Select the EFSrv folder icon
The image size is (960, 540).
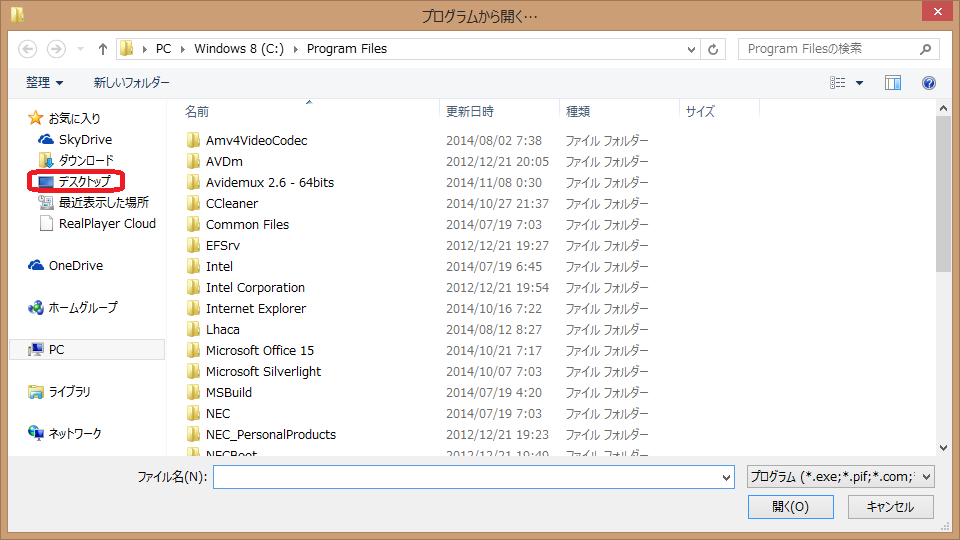193,246
